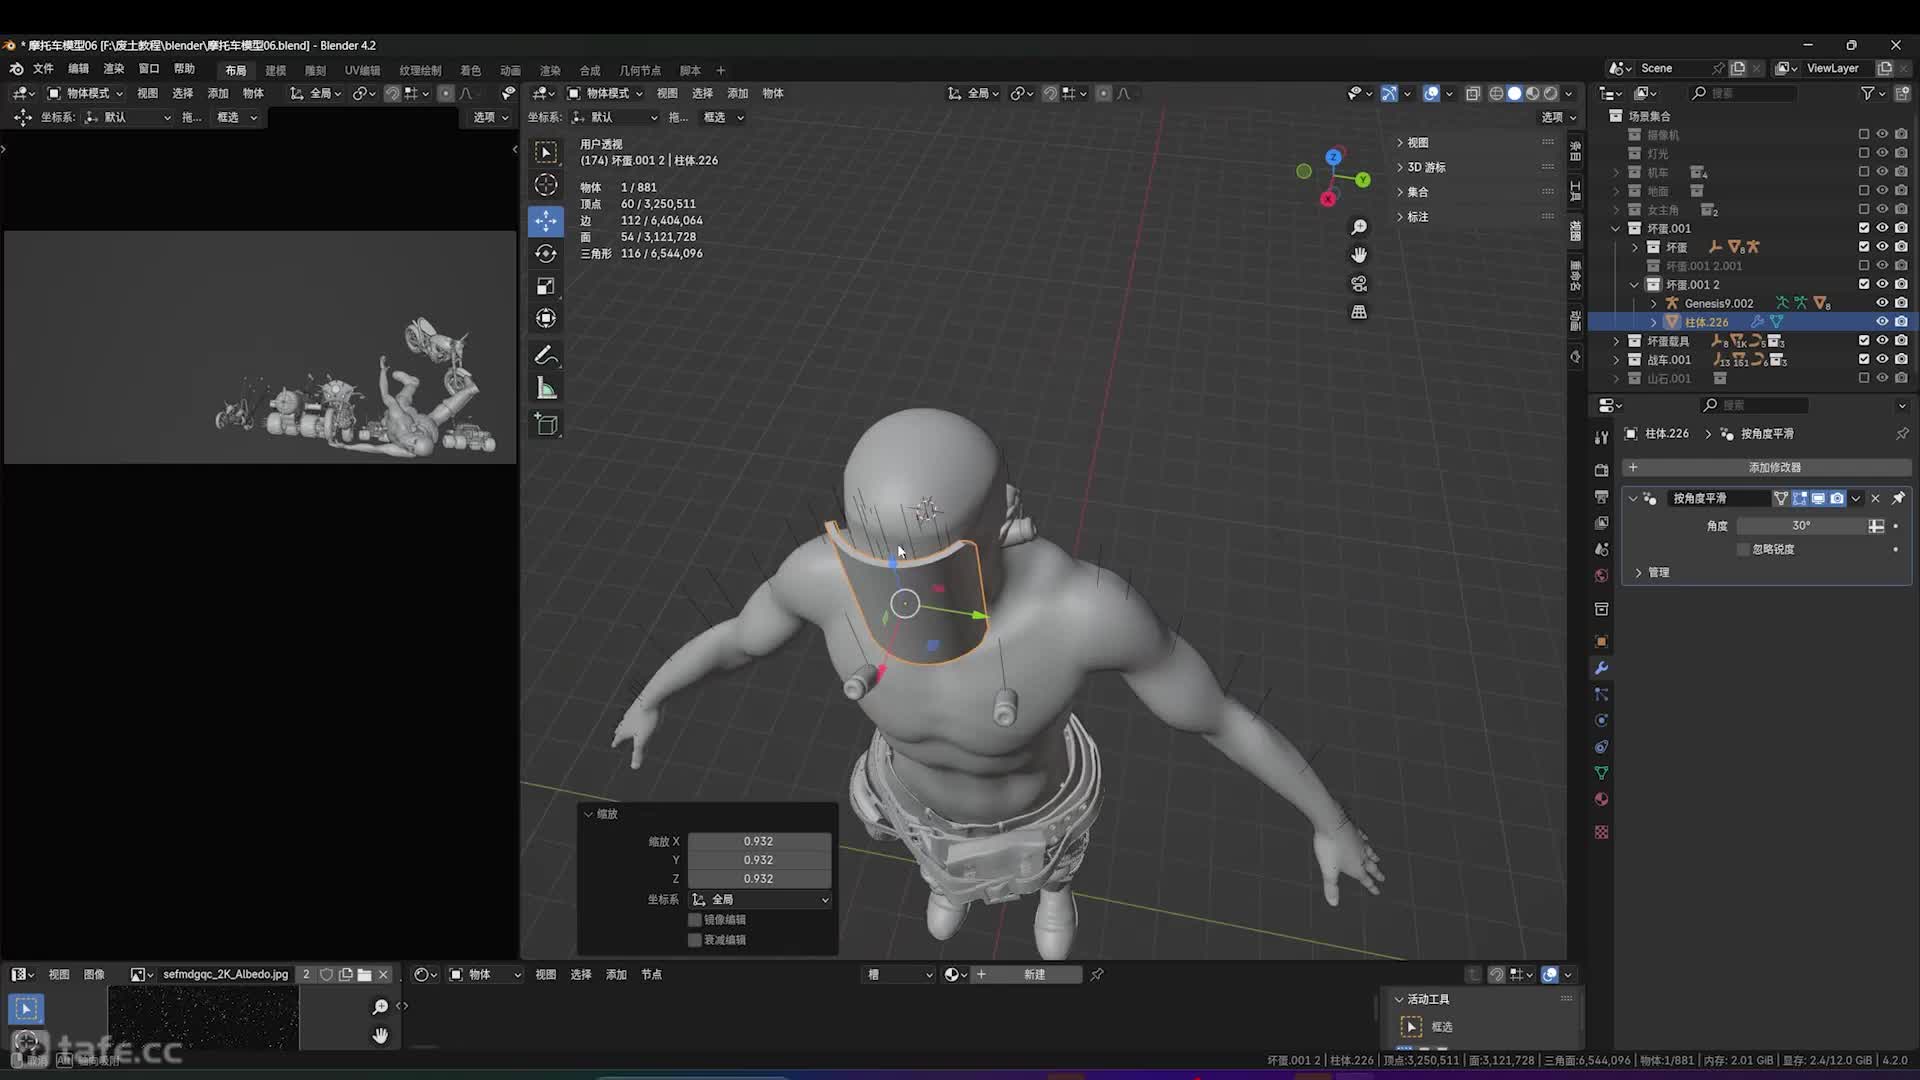This screenshot has width=1920, height=1080.
Task: Select solid viewport shading sphere
Action: click(x=1515, y=93)
